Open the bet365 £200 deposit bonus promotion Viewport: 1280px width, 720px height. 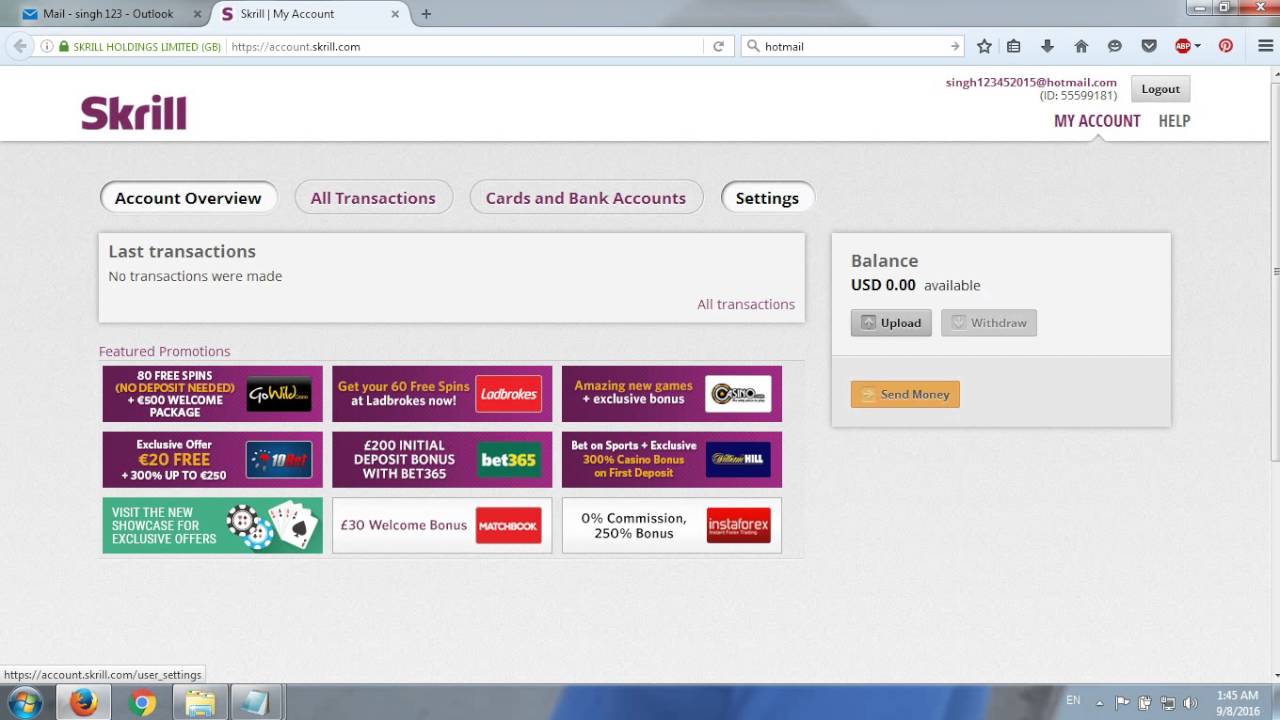(442, 460)
